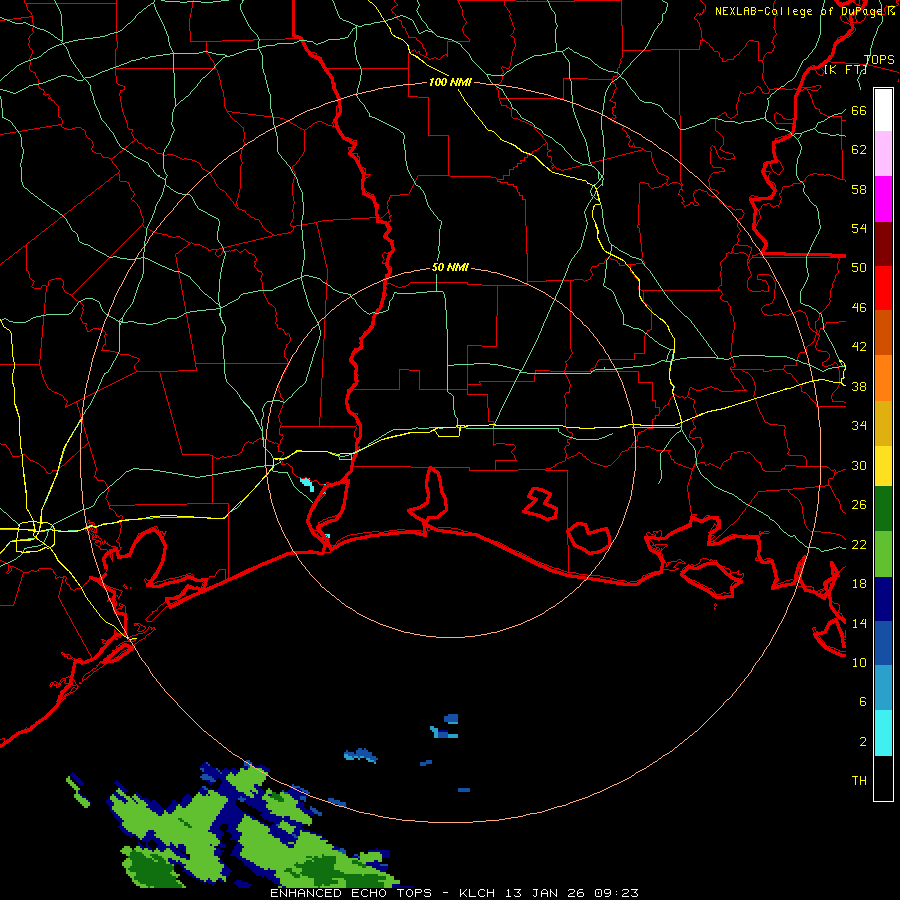Image resolution: width=900 pixels, height=900 pixels.
Task: Click the gold legend swatch
Action: click(x=883, y=424)
